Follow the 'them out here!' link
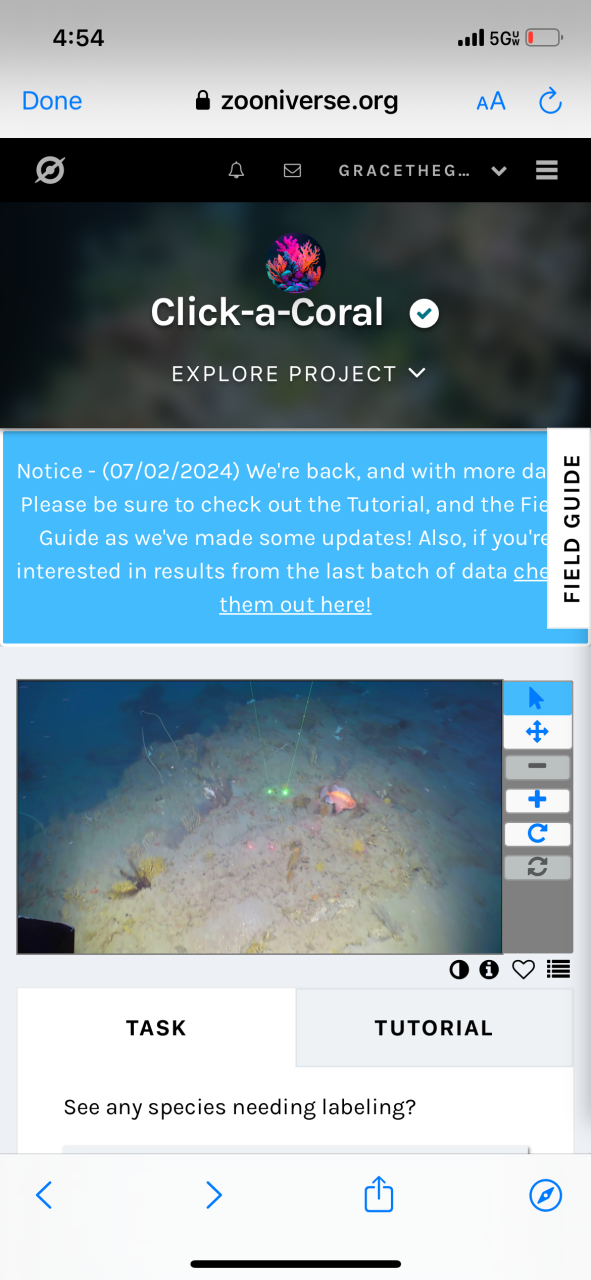This screenshot has height=1280, width=591. (x=295, y=604)
